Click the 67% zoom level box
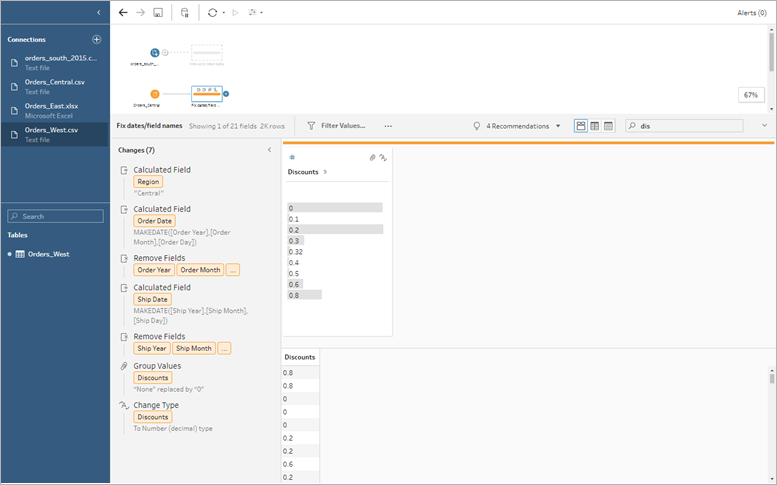Viewport: 777px width, 485px height. coord(751,95)
